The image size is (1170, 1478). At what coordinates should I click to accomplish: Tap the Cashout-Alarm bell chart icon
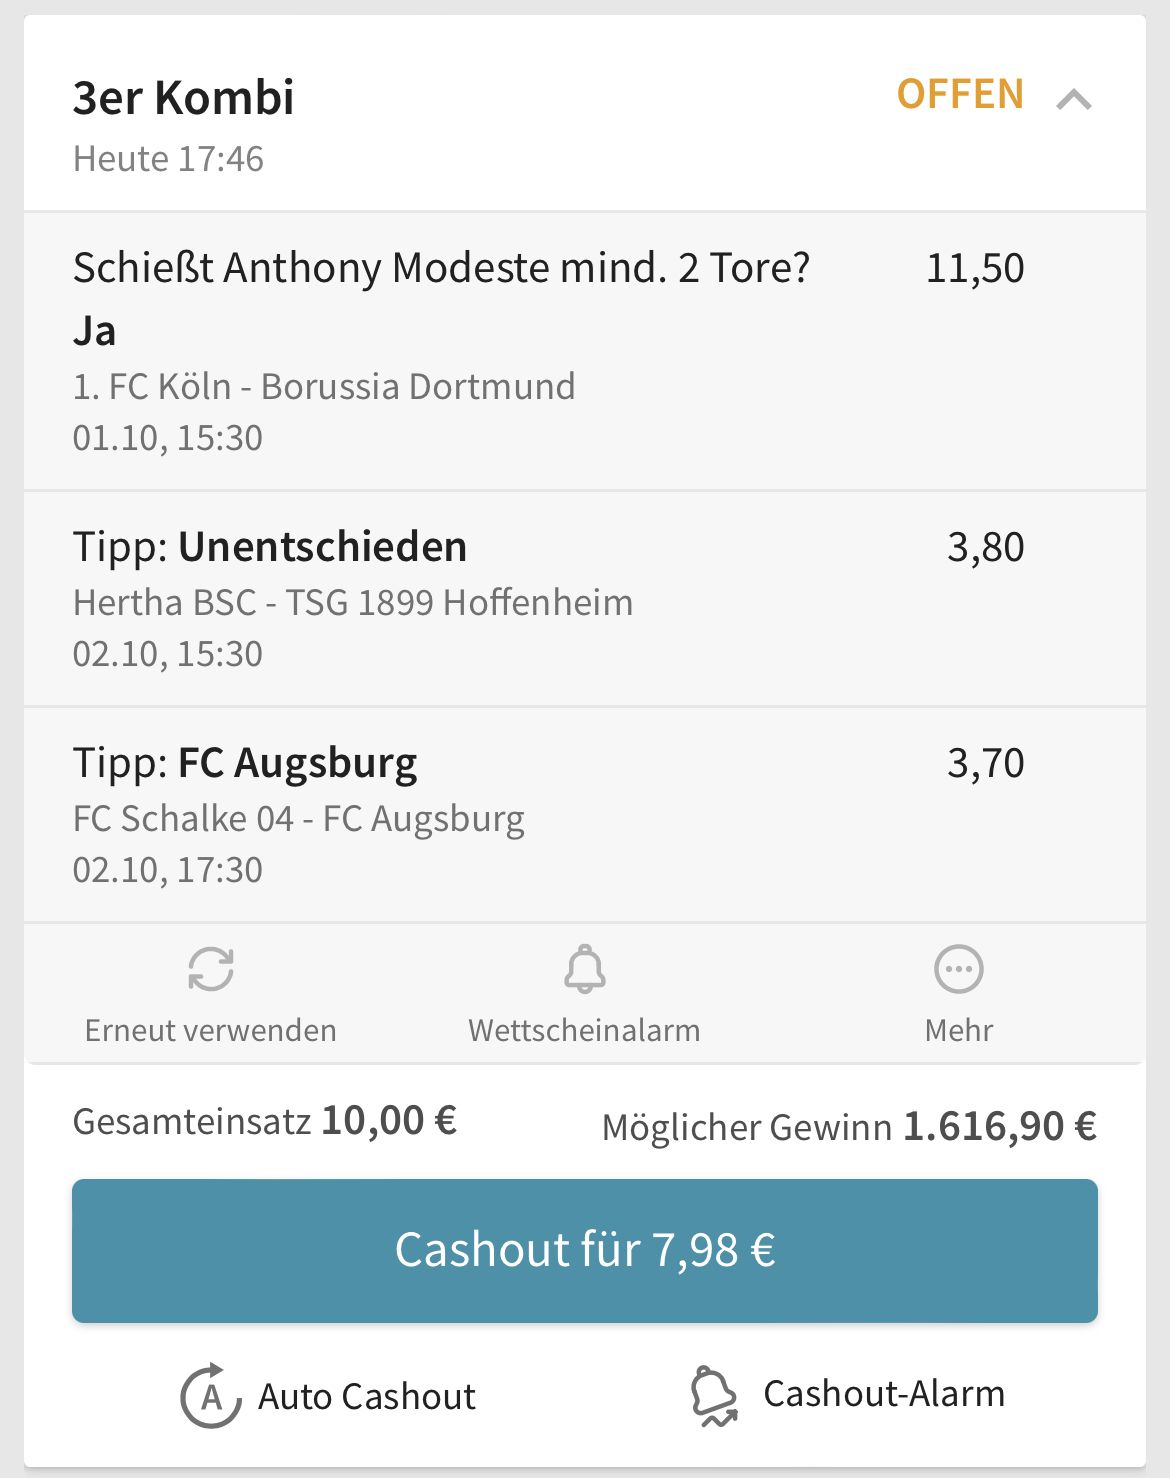coord(714,1395)
